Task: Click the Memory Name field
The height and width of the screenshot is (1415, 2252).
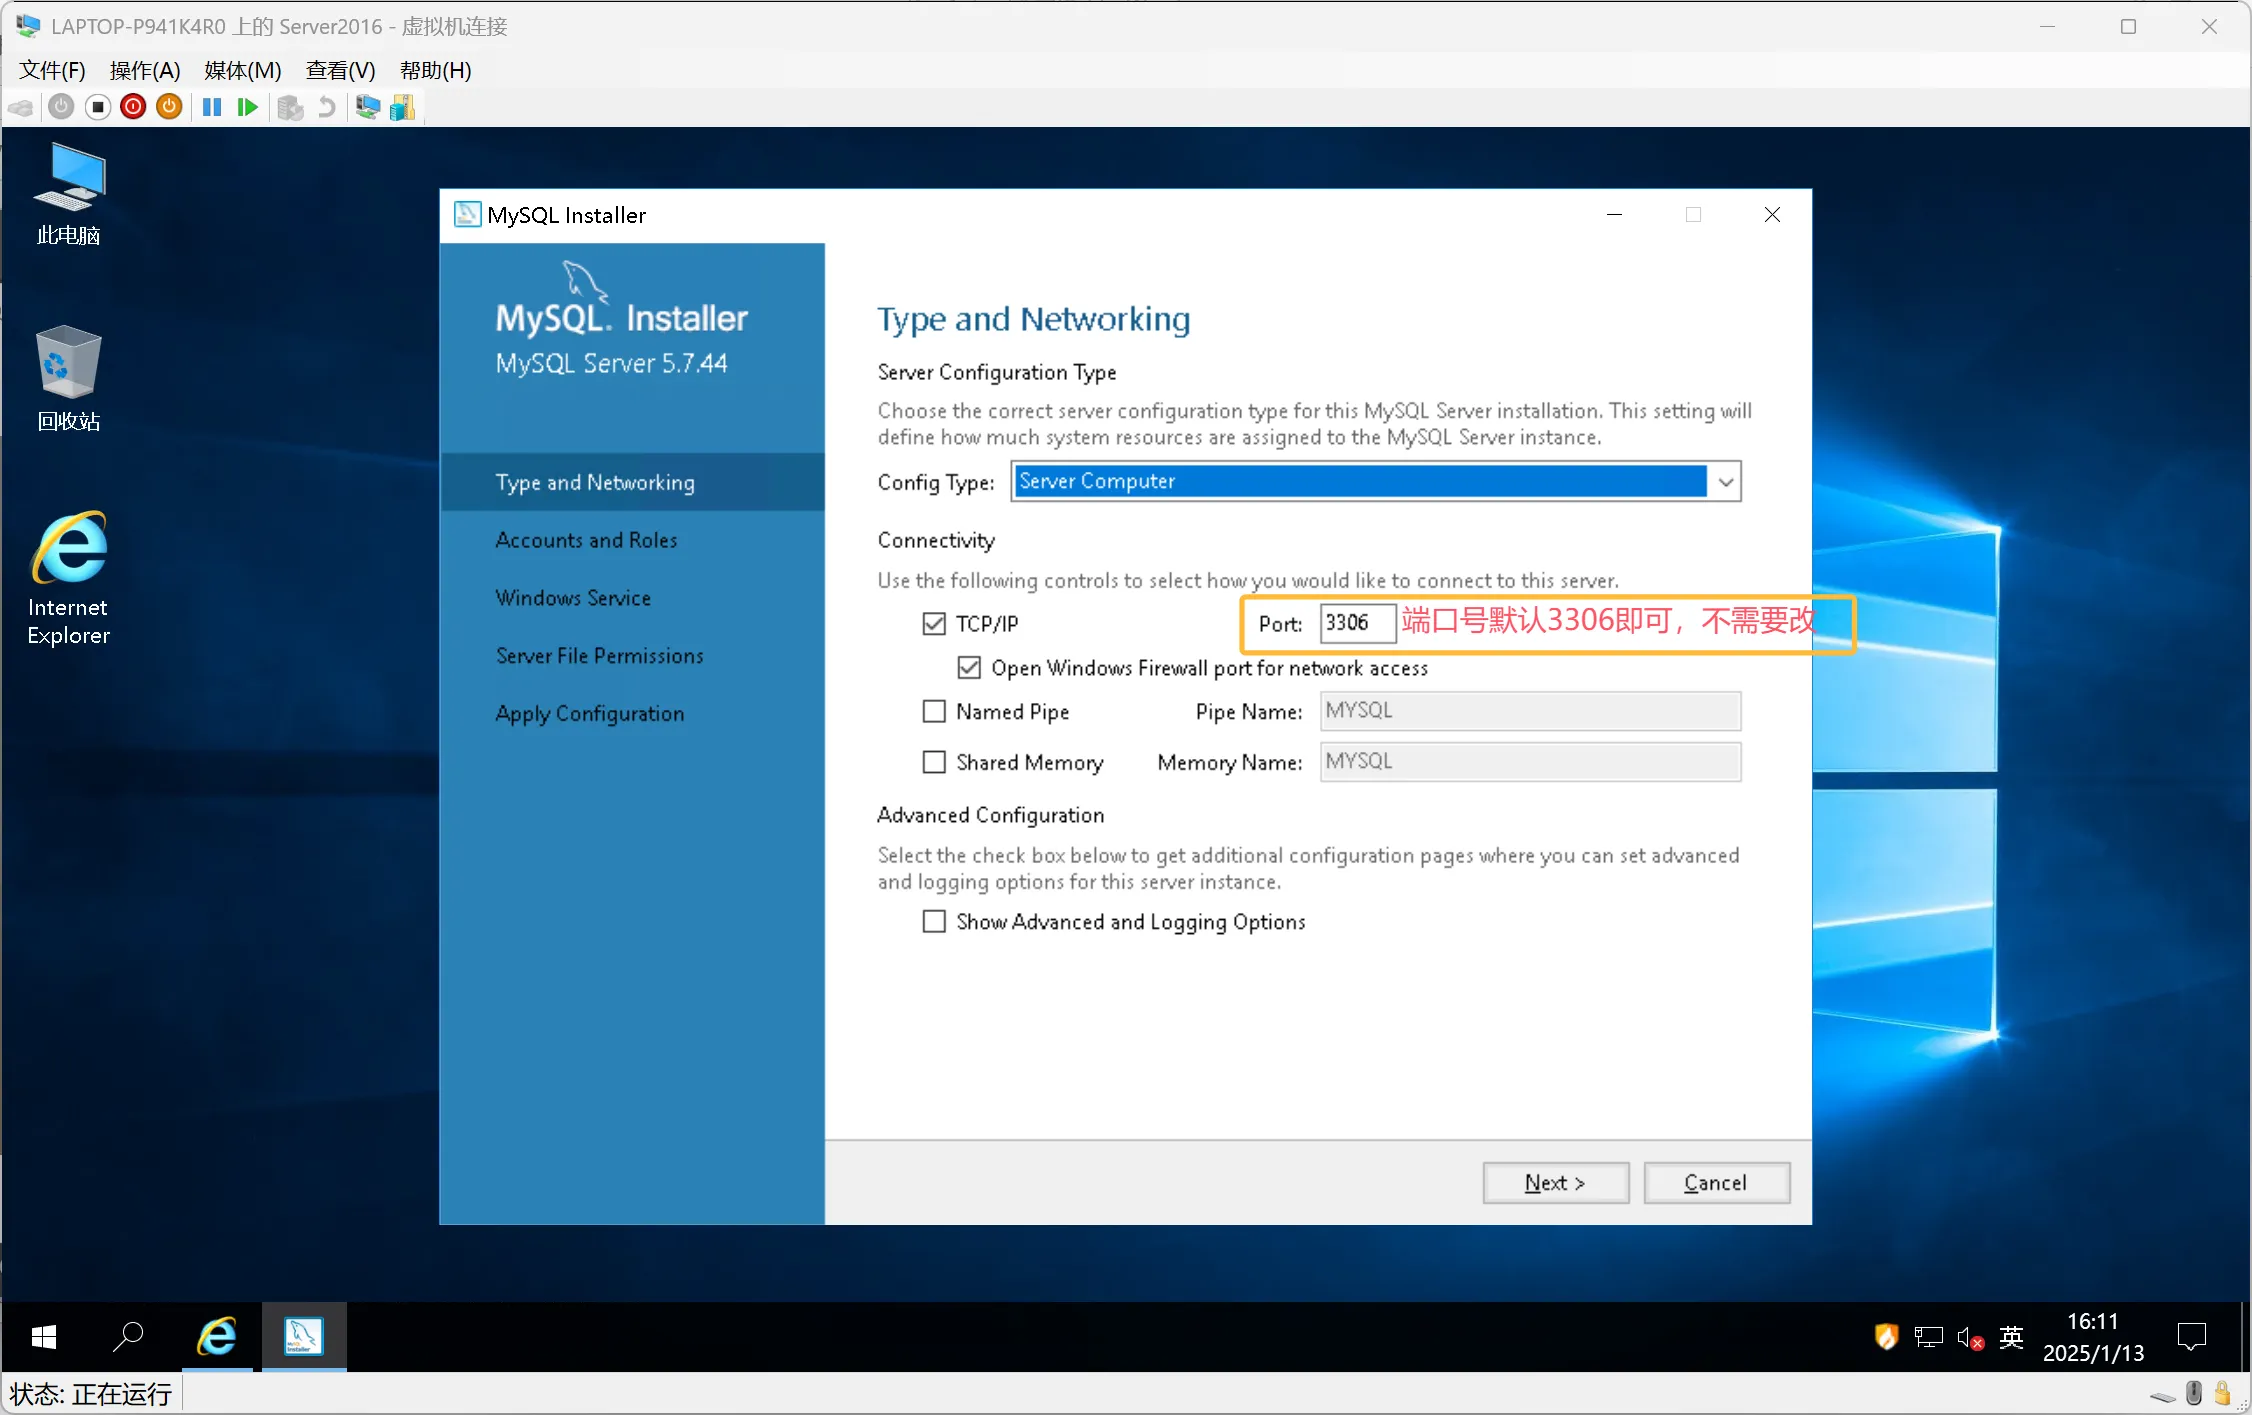Action: (x=1530, y=762)
